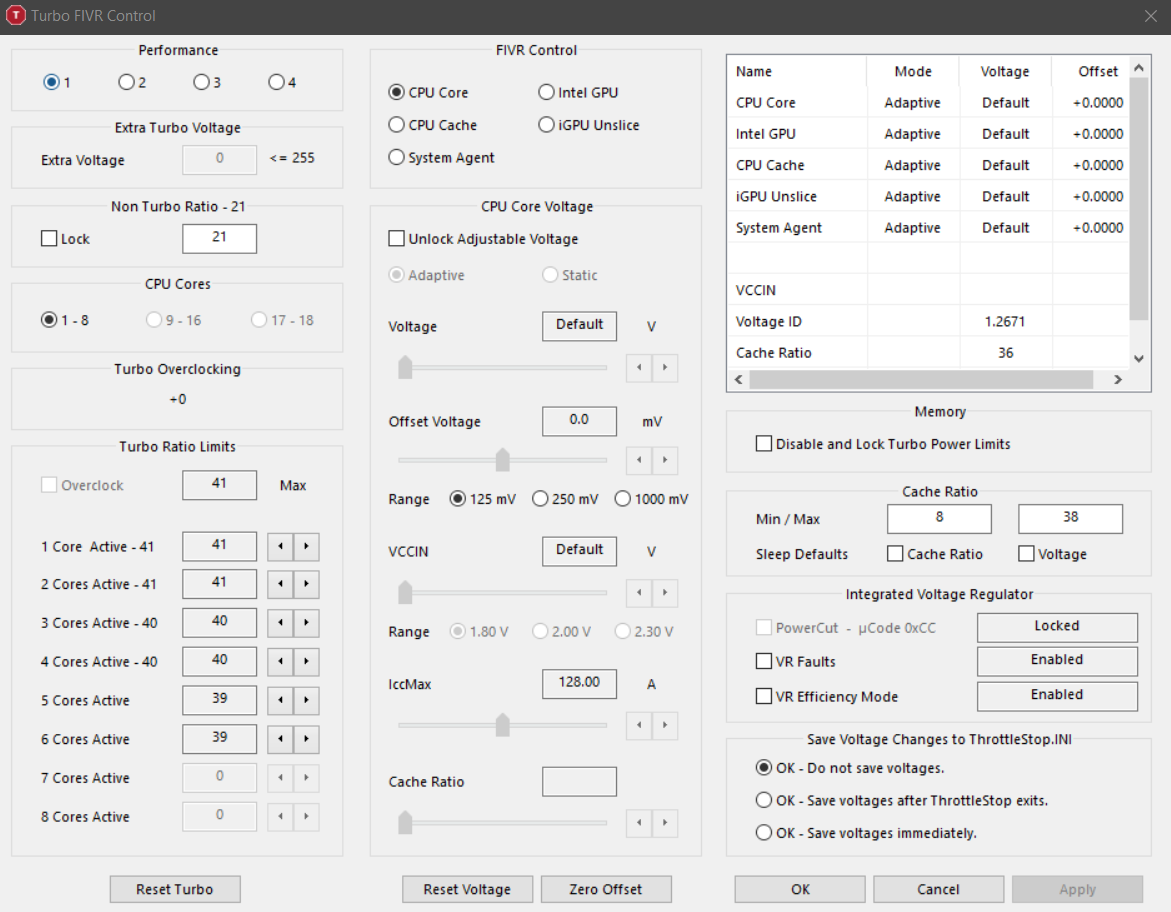Increase 5 Cores Active ratio arrow
This screenshot has height=912, width=1171.
(x=306, y=700)
